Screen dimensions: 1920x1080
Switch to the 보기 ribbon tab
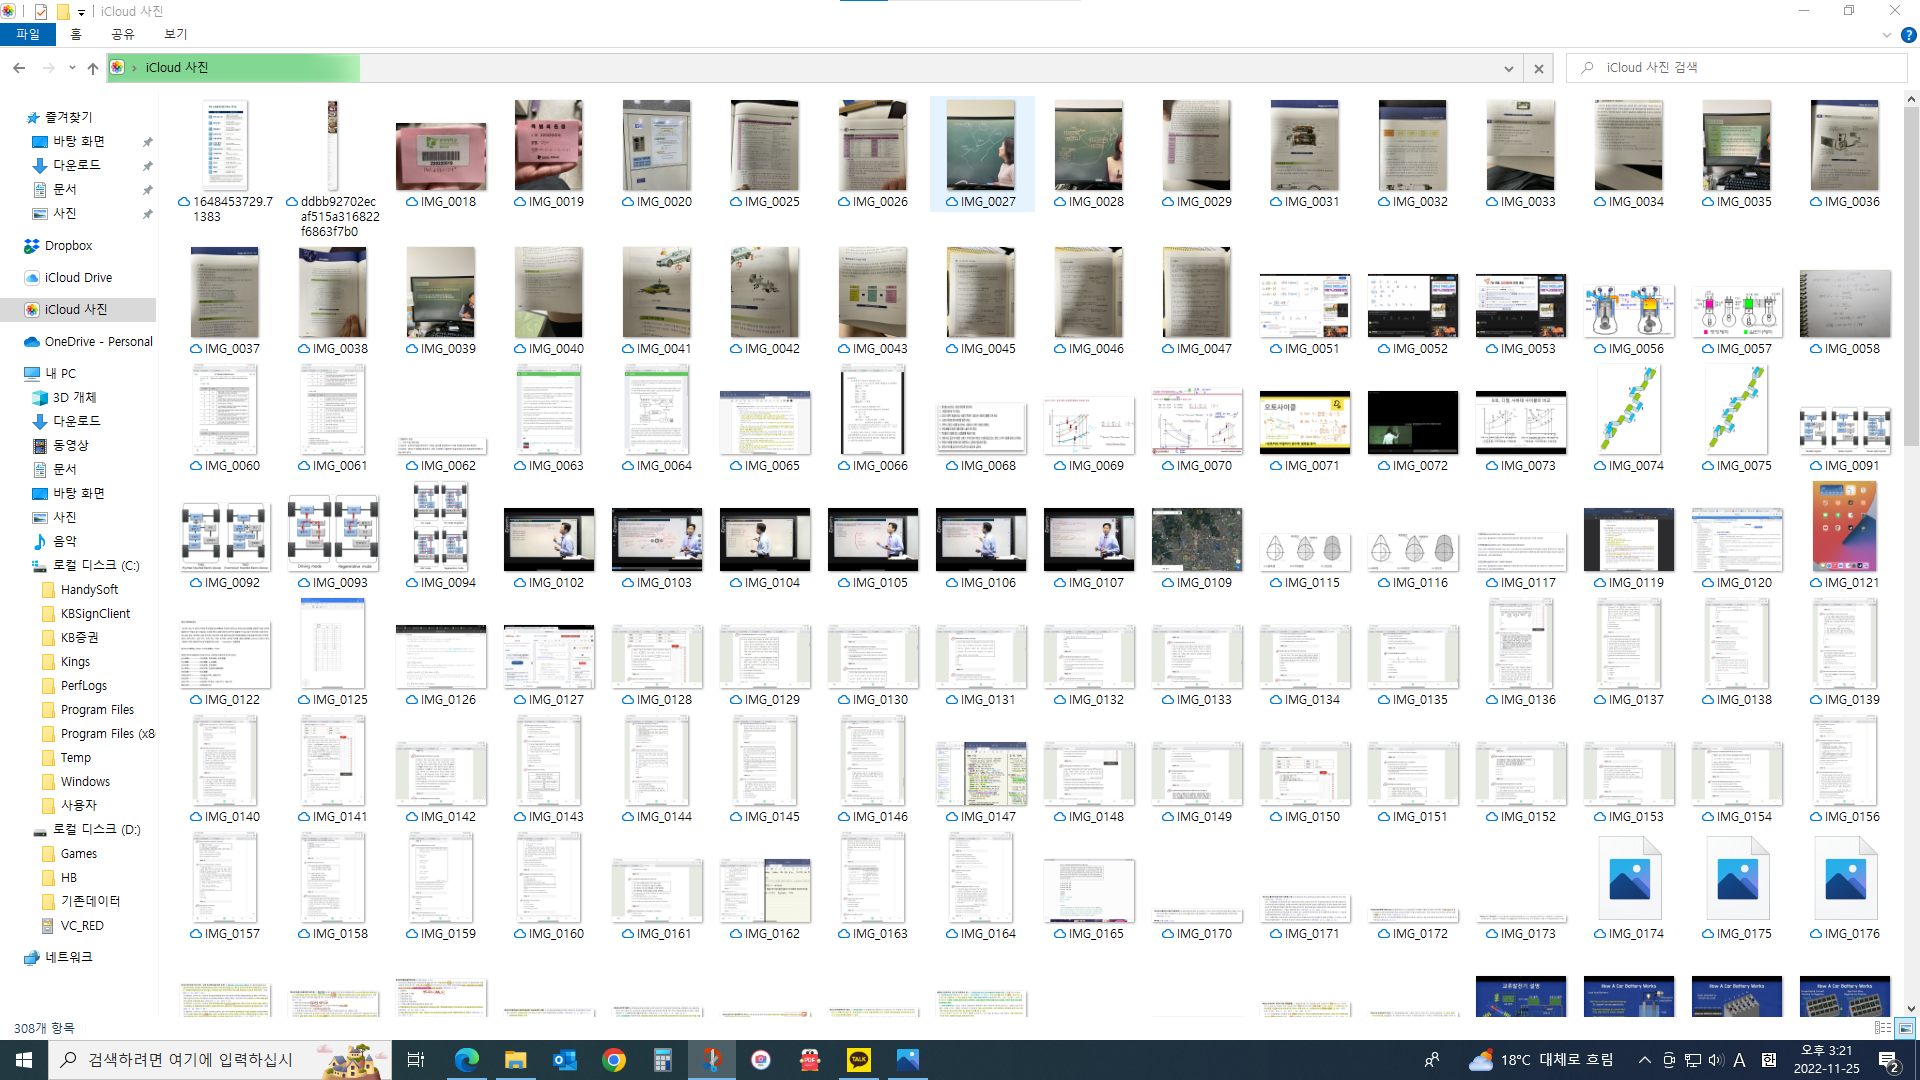point(175,34)
